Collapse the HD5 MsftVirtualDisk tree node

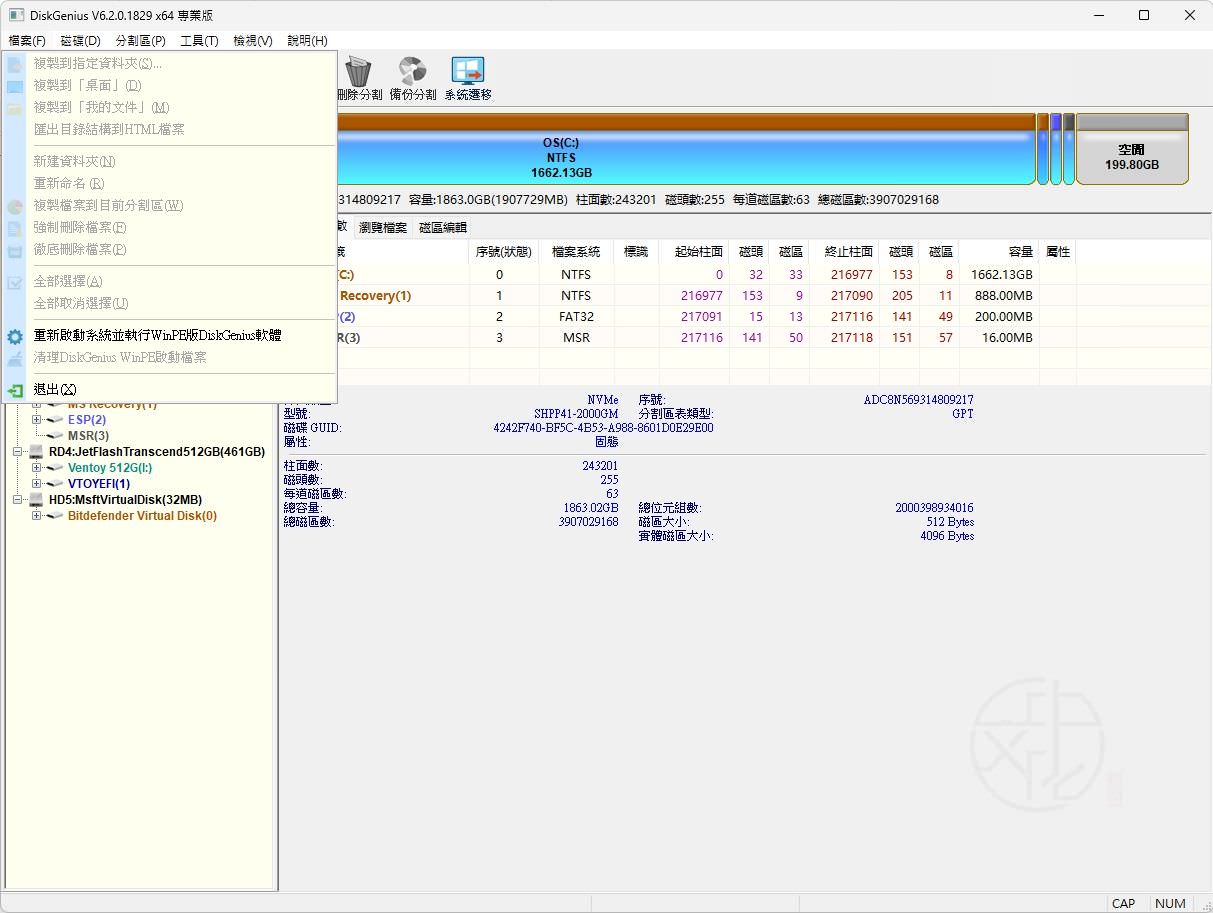click(x=18, y=500)
